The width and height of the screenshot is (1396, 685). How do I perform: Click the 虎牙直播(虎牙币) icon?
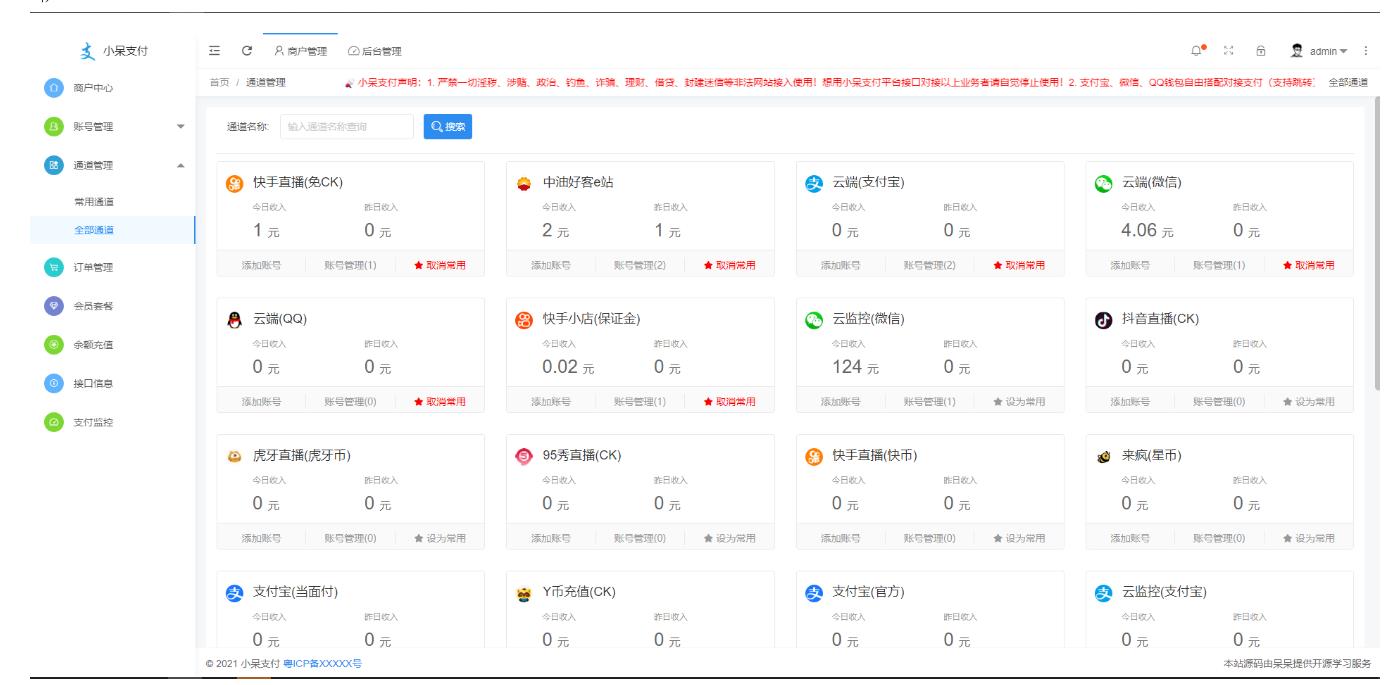(x=235, y=456)
